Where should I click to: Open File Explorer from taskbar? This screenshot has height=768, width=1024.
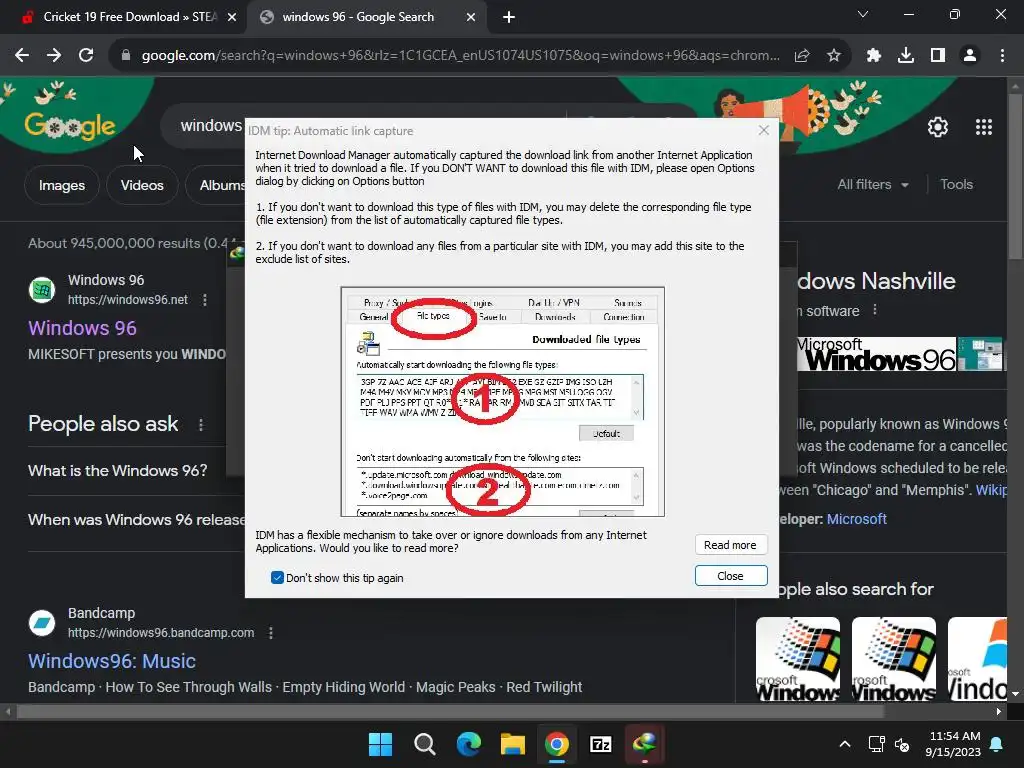tap(513, 744)
